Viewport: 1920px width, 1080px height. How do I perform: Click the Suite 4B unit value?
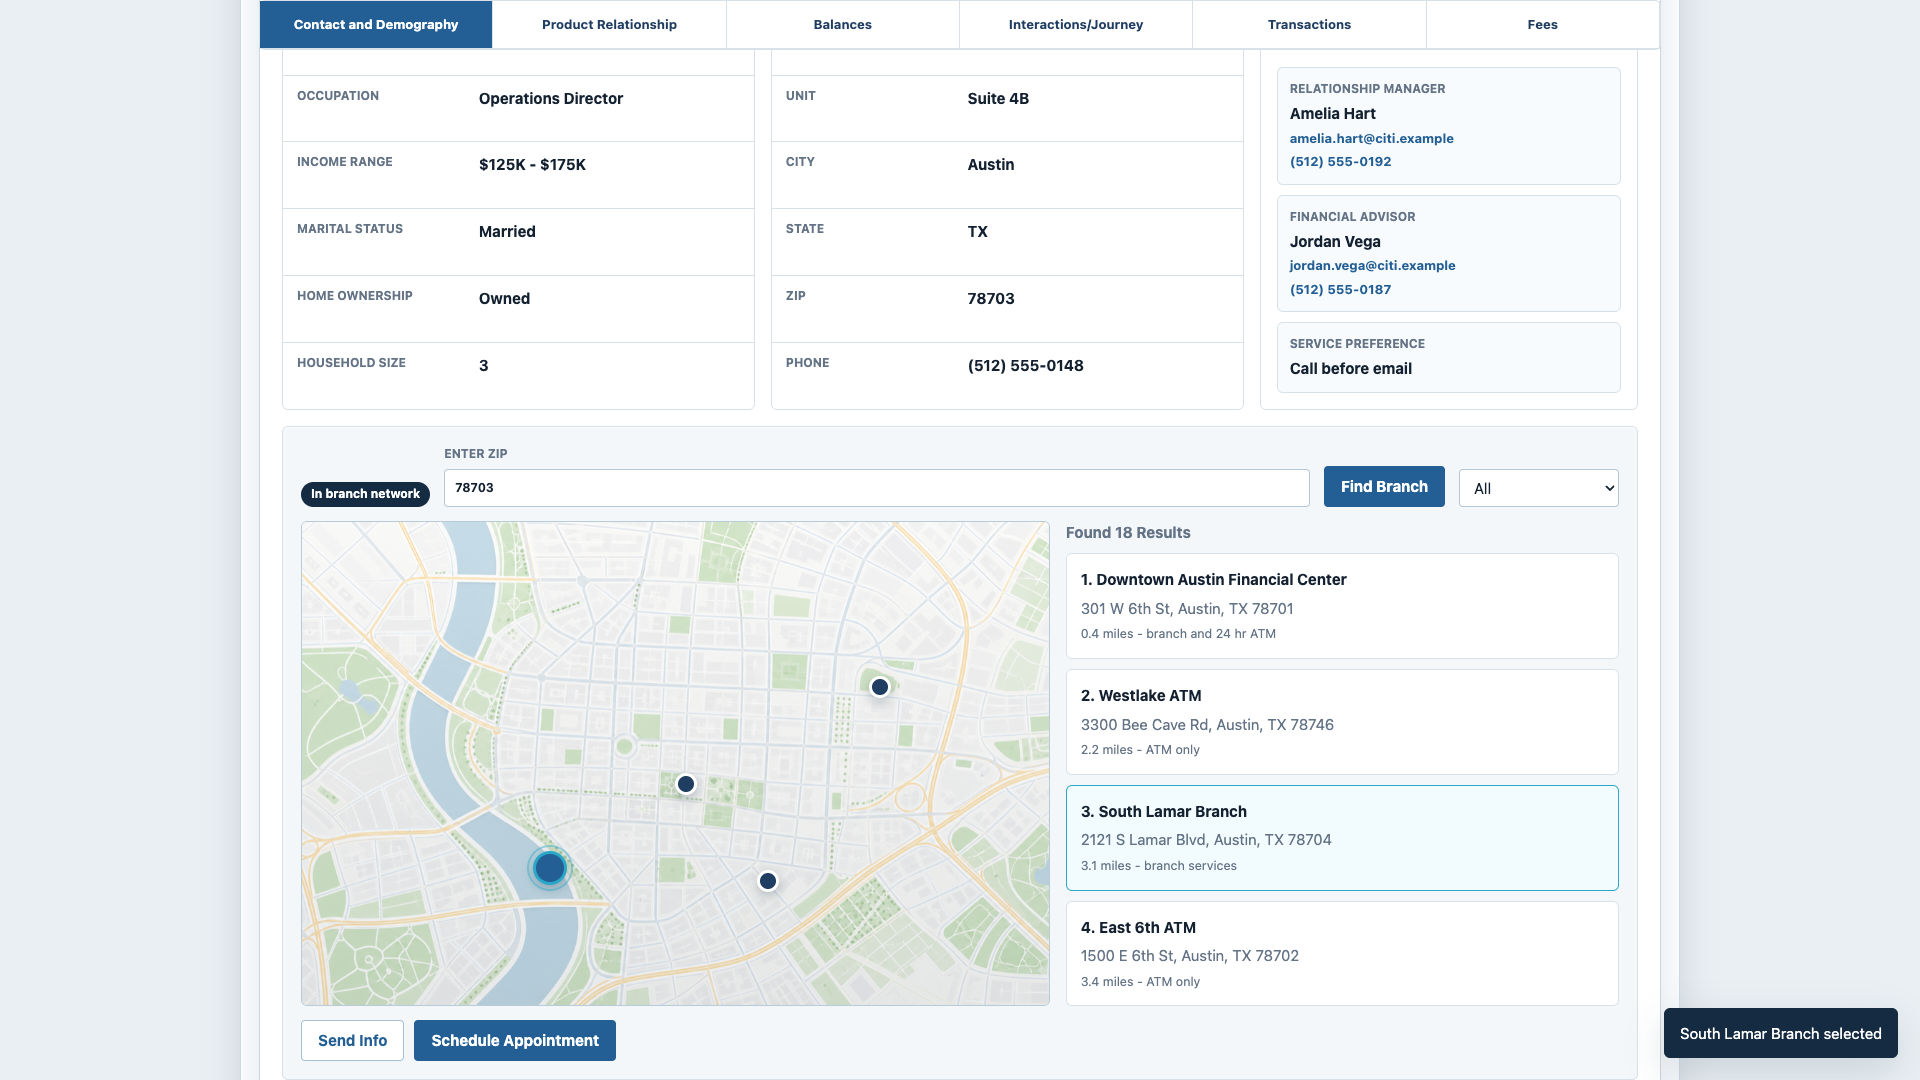pos(998,98)
